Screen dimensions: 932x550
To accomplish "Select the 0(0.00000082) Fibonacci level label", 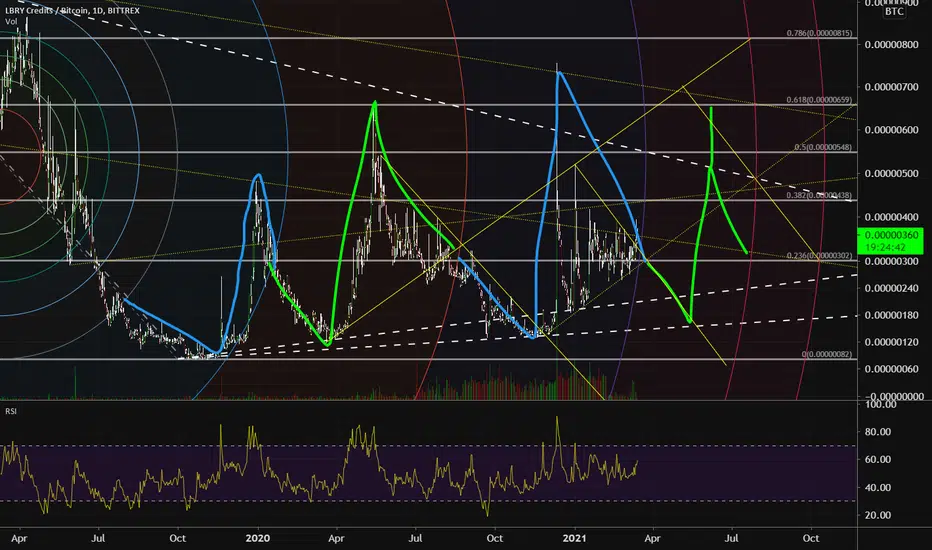I will point(827,354).
